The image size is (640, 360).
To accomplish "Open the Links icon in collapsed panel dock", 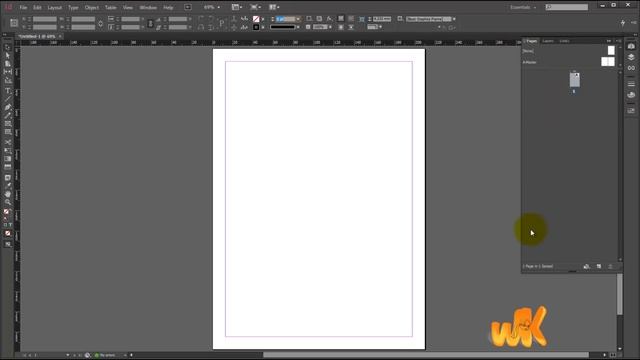I will [x=631, y=68].
